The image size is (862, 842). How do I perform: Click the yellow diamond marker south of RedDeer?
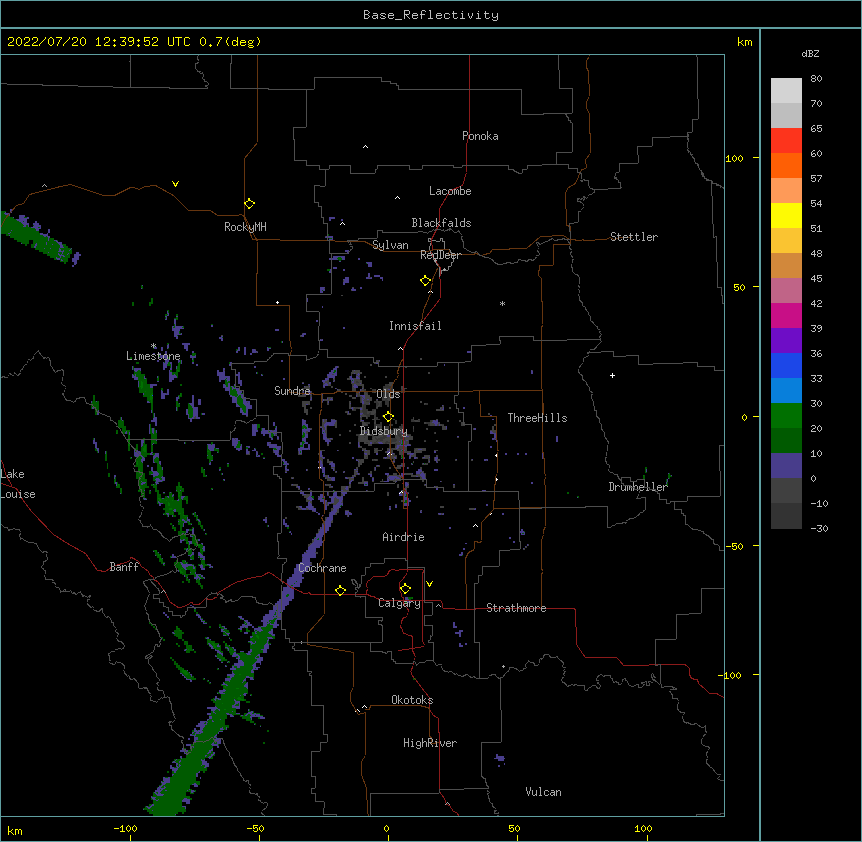pos(426,281)
